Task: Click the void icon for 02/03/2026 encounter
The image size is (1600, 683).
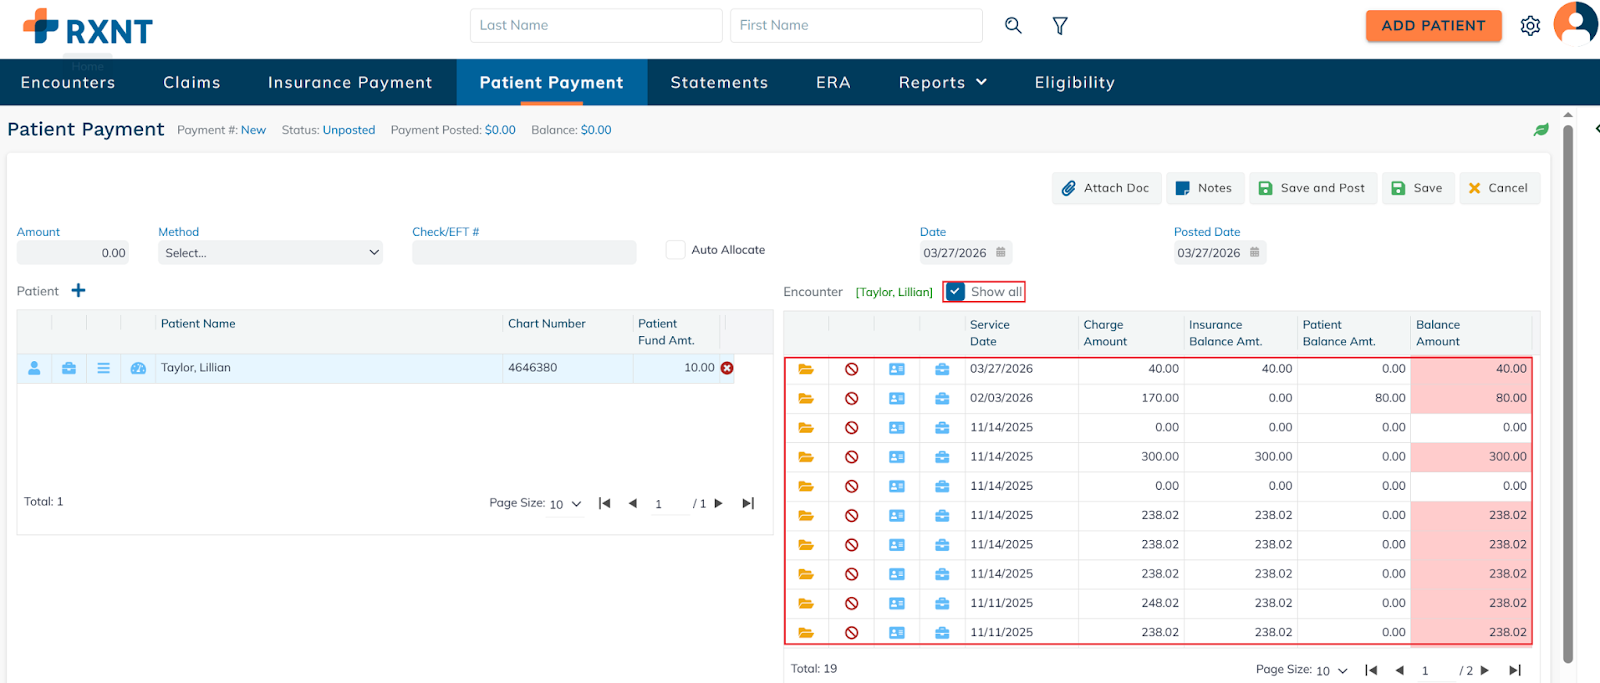Action: click(851, 398)
